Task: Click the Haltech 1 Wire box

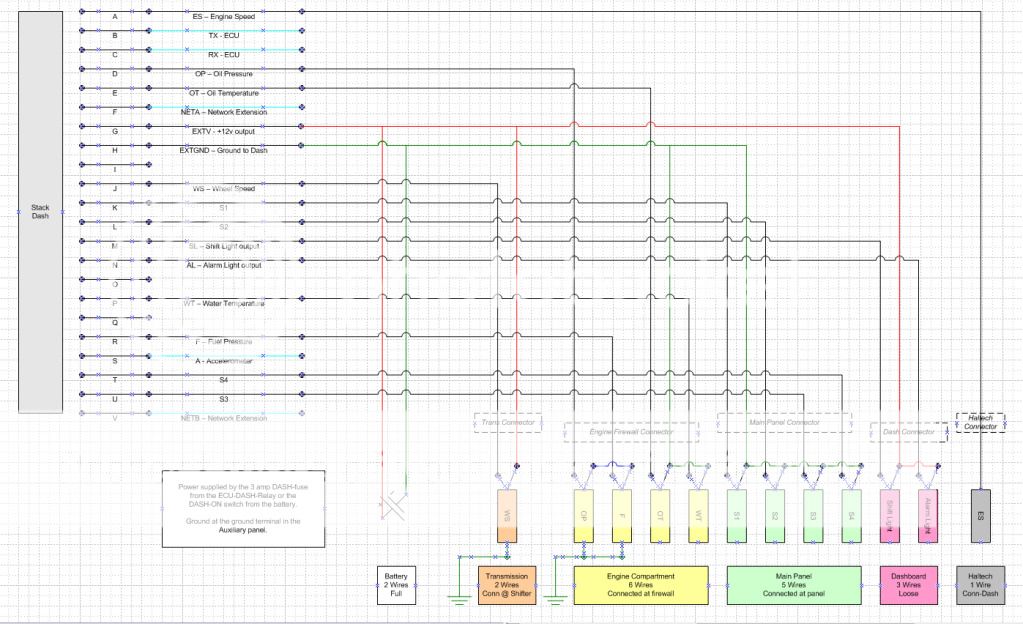Action: [981, 585]
